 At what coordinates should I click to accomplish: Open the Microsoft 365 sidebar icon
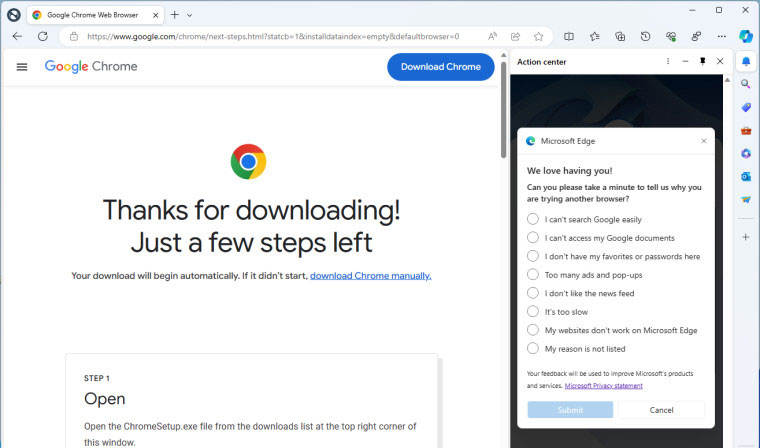pos(746,154)
